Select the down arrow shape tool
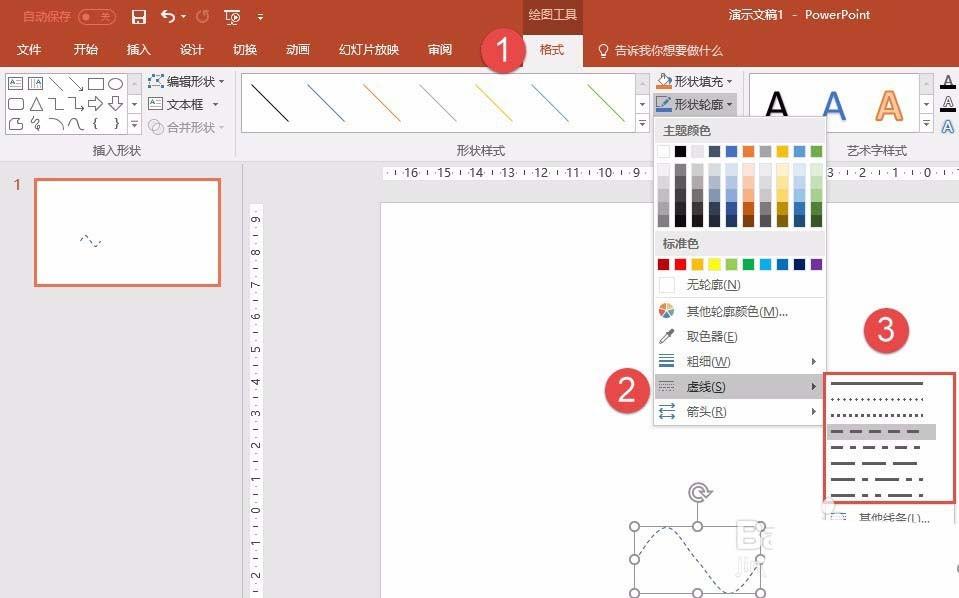This screenshot has width=959, height=598. [115, 103]
